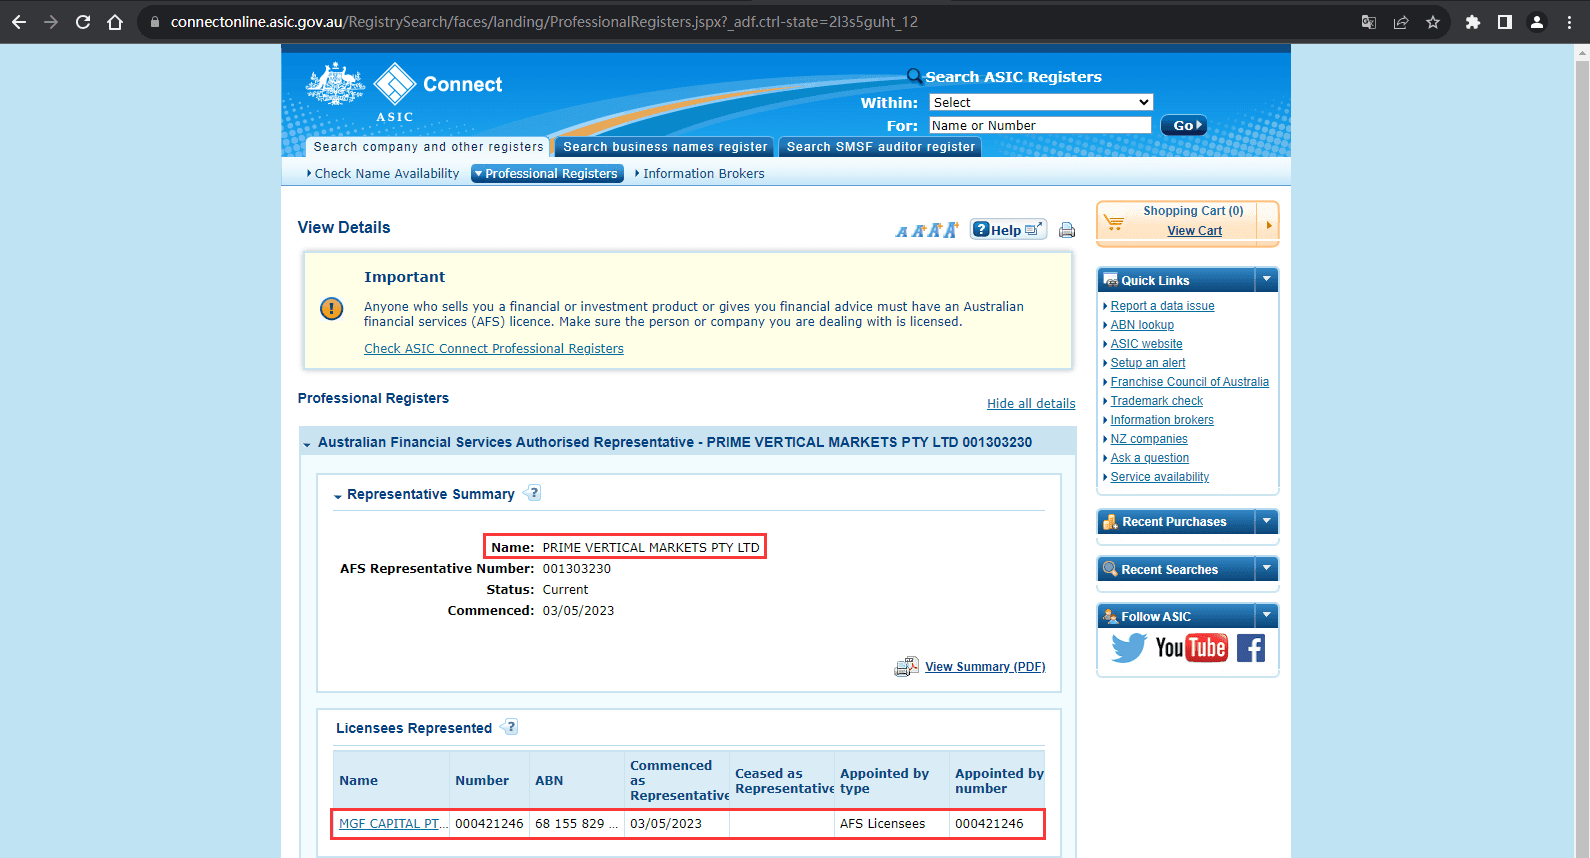The height and width of the screenshot is (858, 1590).
Task: Click the browser address bar URL
Action: pyautogui.click(x=544, y=22)
